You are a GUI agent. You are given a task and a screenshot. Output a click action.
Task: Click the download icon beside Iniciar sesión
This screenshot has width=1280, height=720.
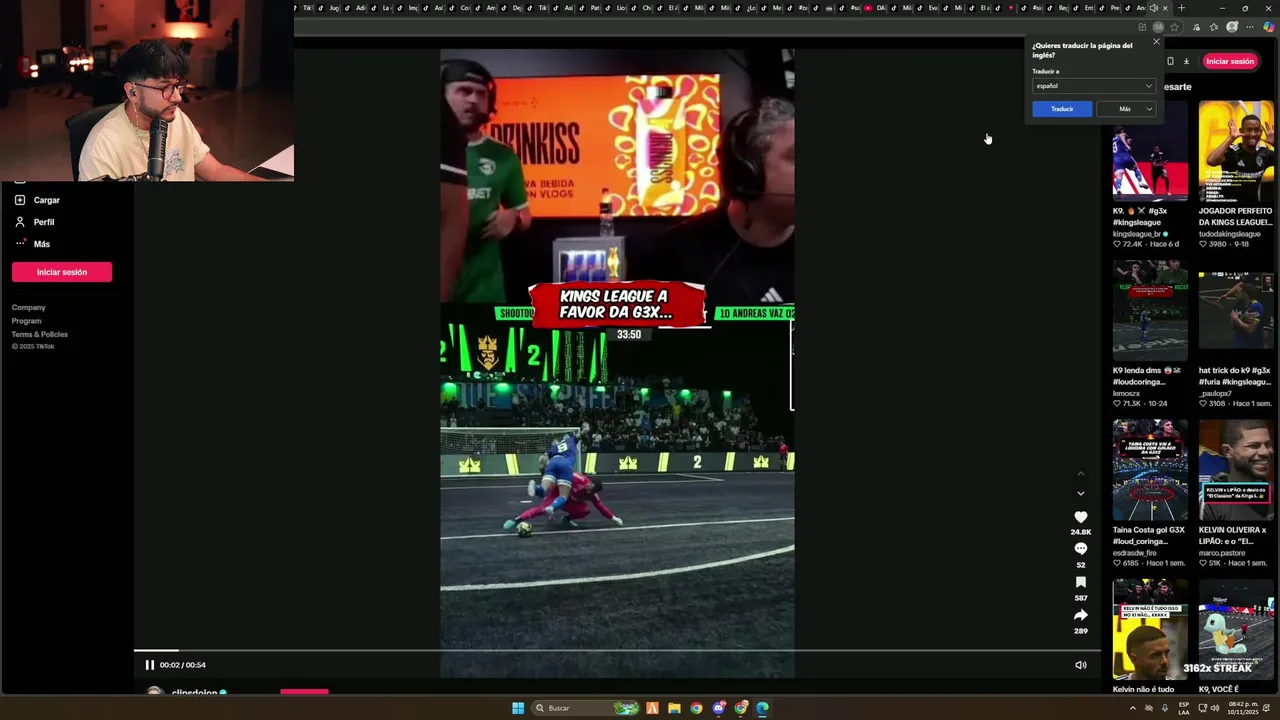[1186, 61]
